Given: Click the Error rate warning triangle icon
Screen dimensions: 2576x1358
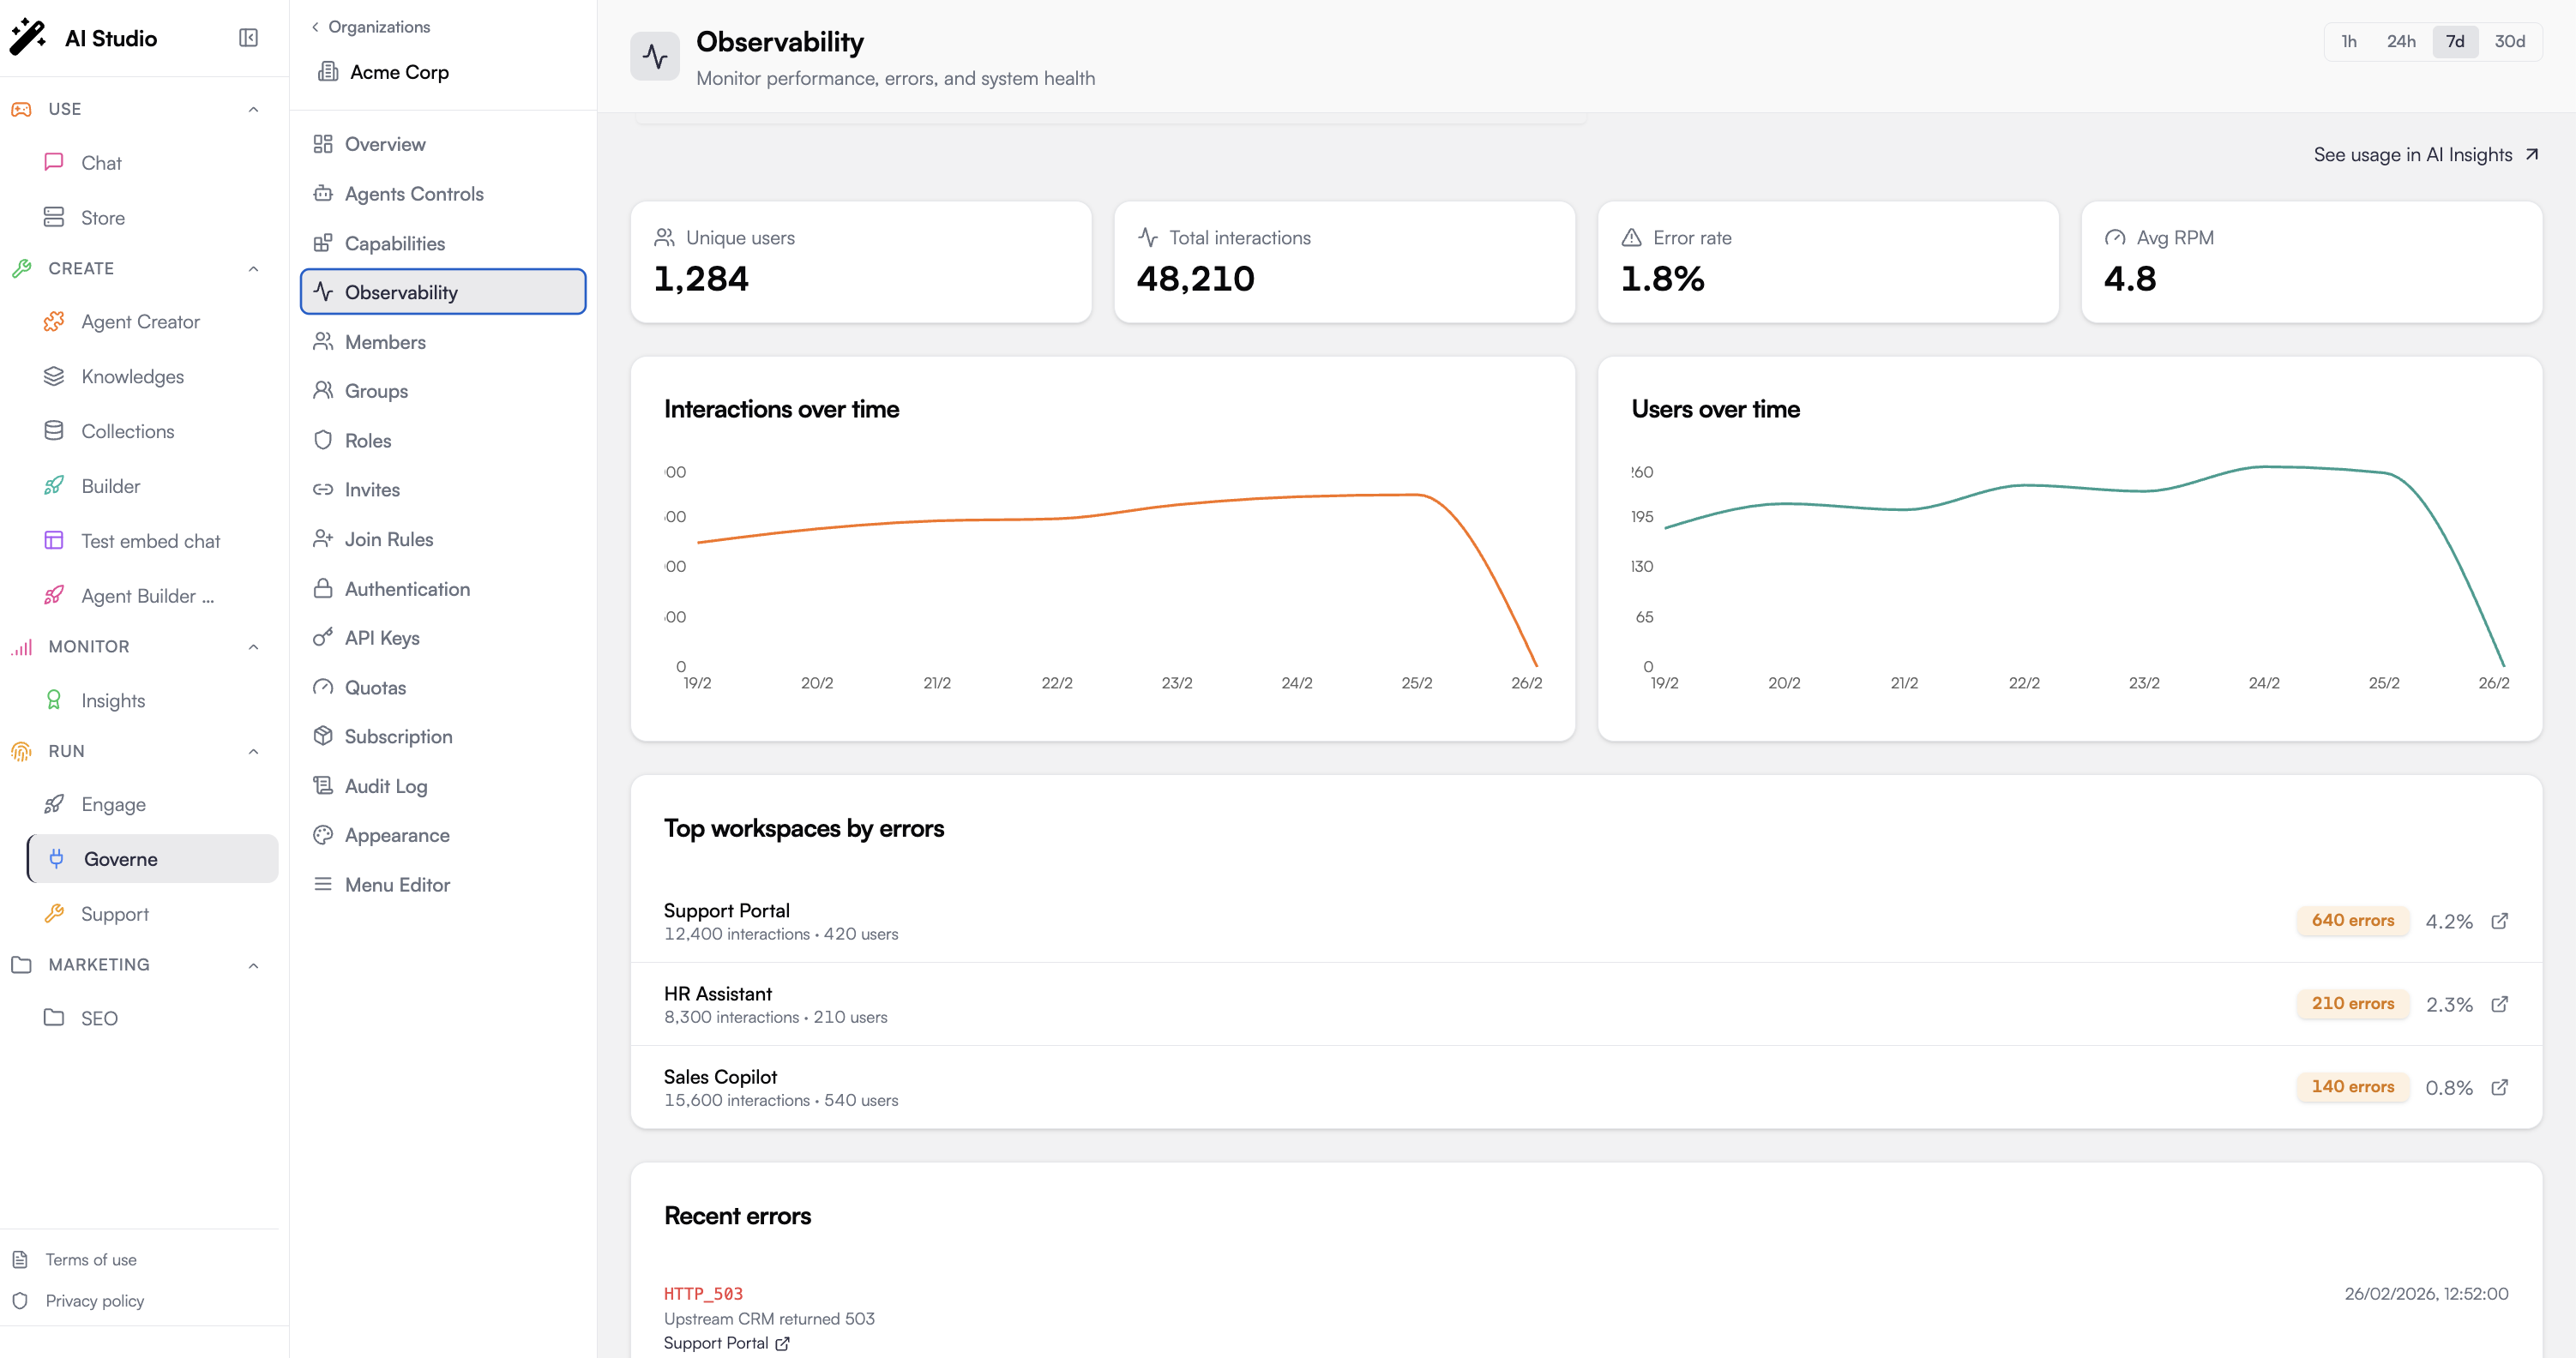Looking at the screenshot, I should [1631, 238].
